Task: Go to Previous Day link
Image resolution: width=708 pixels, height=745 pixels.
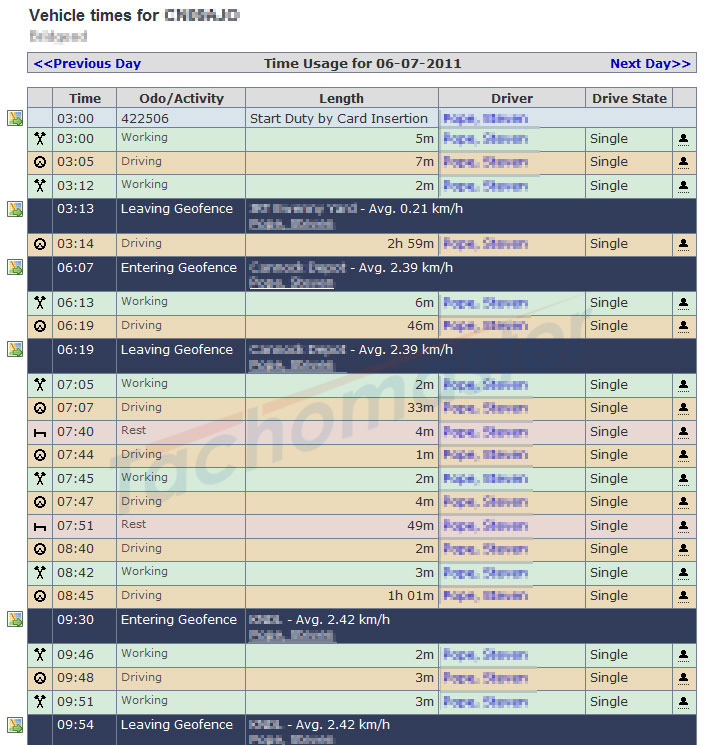Action: coord(87,63)
